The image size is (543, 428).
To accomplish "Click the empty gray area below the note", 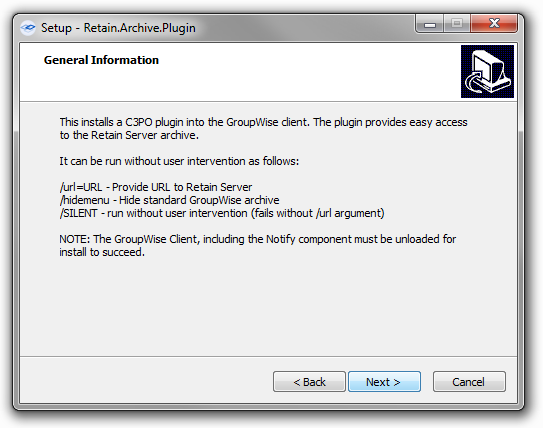I will click(x=268, y=308).
